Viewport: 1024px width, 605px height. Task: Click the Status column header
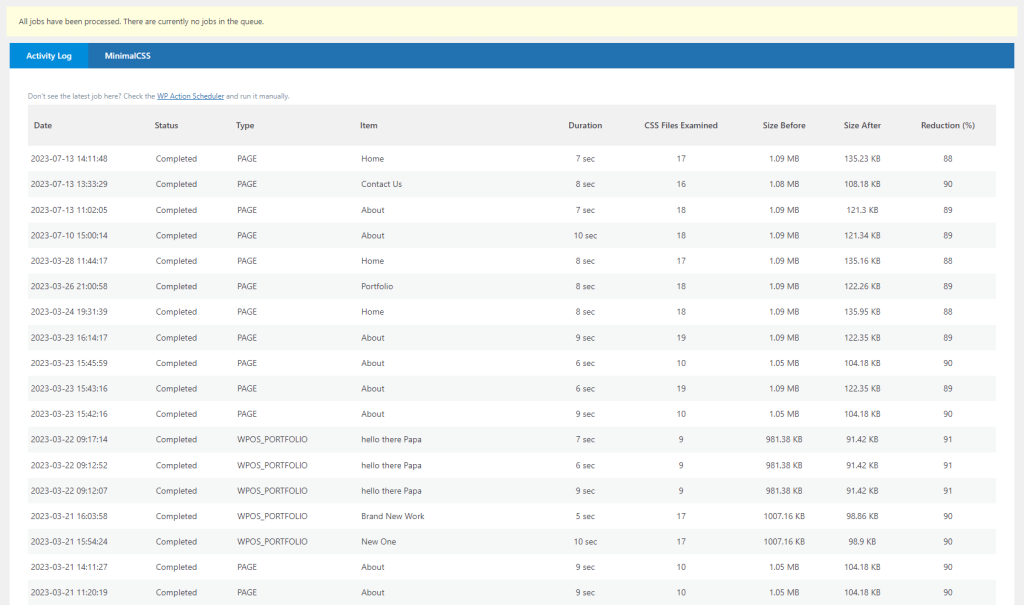point(166,126)
